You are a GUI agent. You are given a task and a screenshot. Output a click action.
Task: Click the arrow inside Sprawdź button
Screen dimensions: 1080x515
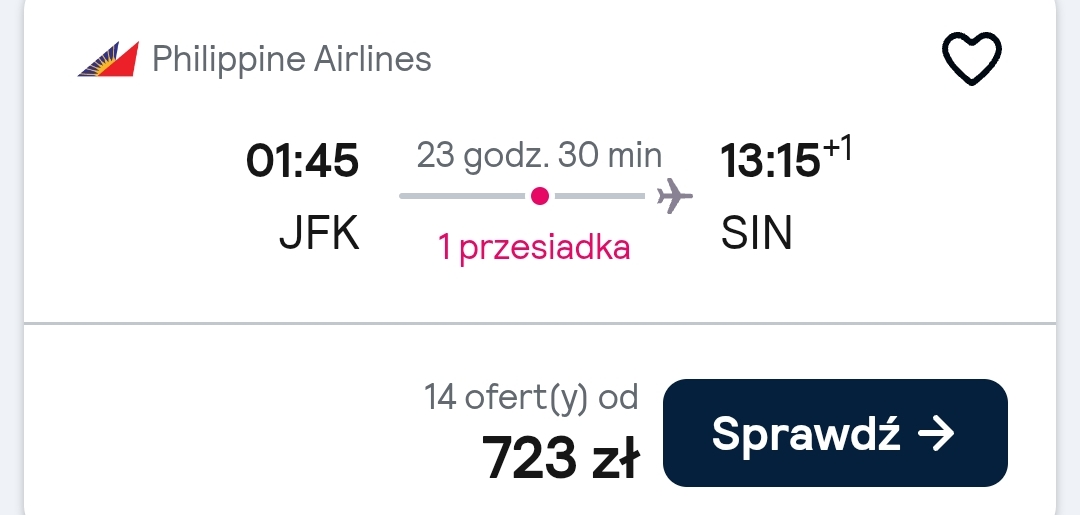tap(937, 433)
